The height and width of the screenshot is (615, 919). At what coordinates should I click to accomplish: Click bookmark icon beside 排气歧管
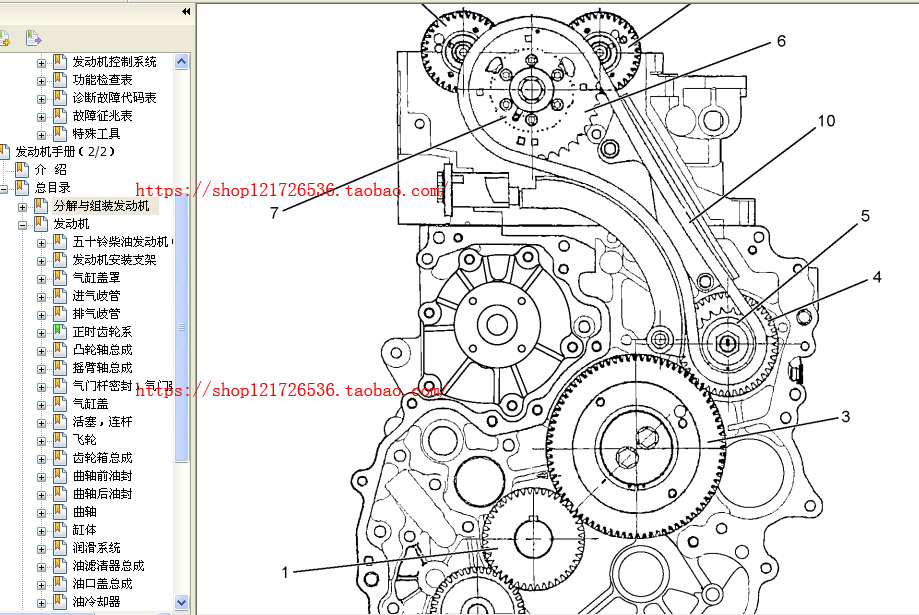tap(60, 314)
